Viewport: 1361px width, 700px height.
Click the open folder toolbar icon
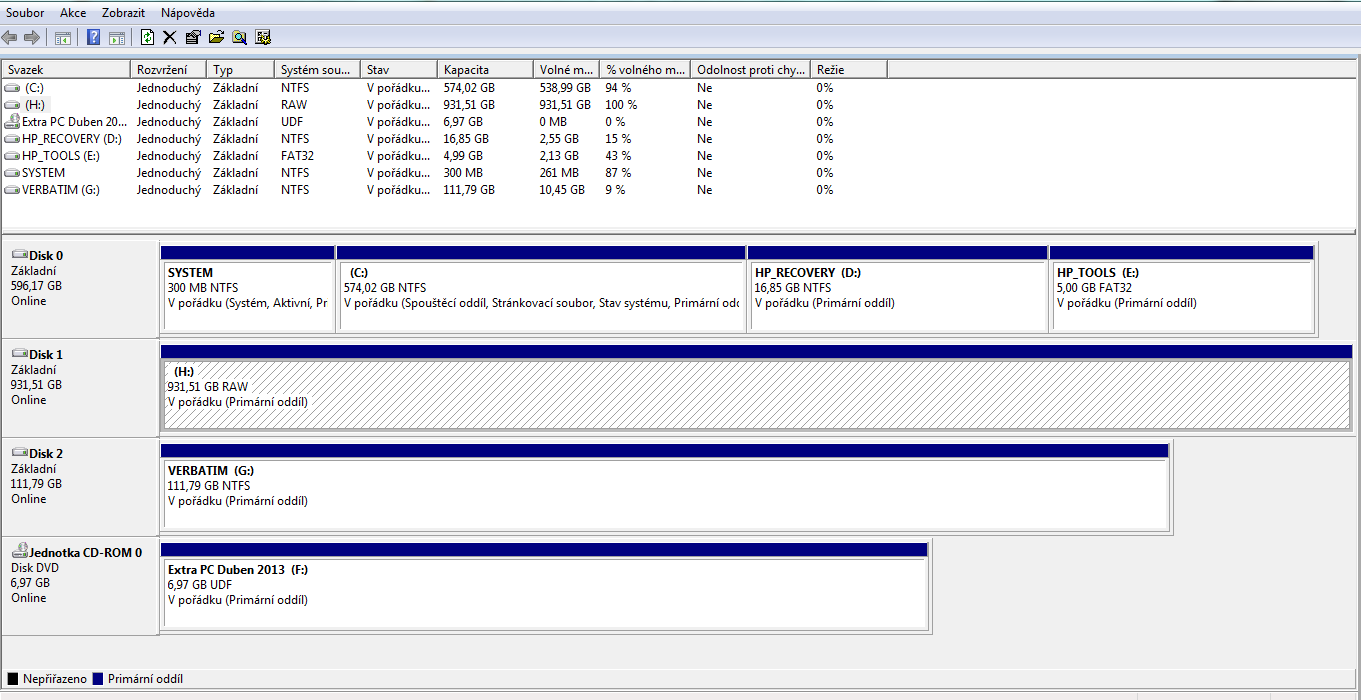[x=216, y=37]
